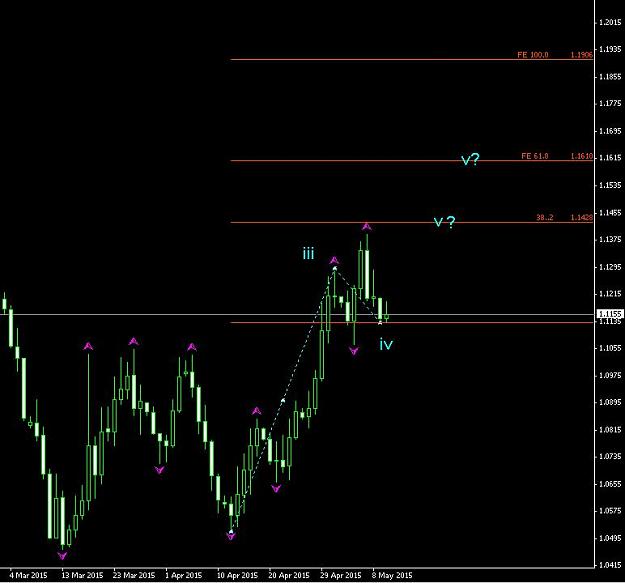The width and height of the screenshot is (625, 583).
Task: Click the 1.0735 price axis label
Action: (610, 457)
